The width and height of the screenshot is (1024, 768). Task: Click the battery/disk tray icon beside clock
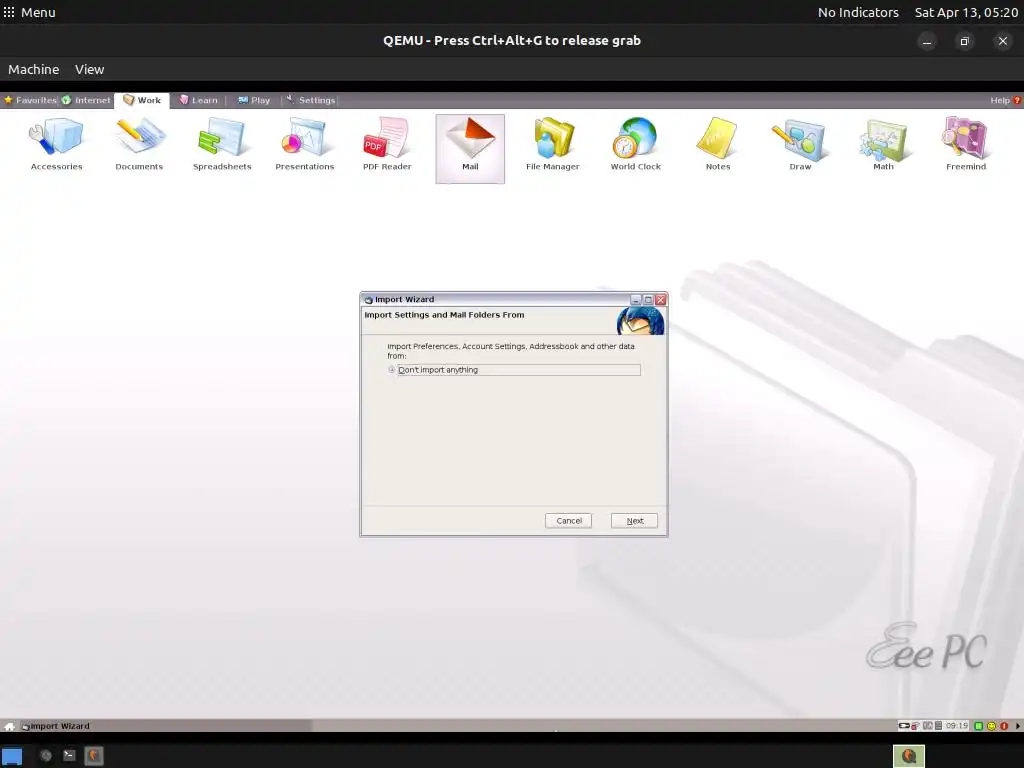938,726
